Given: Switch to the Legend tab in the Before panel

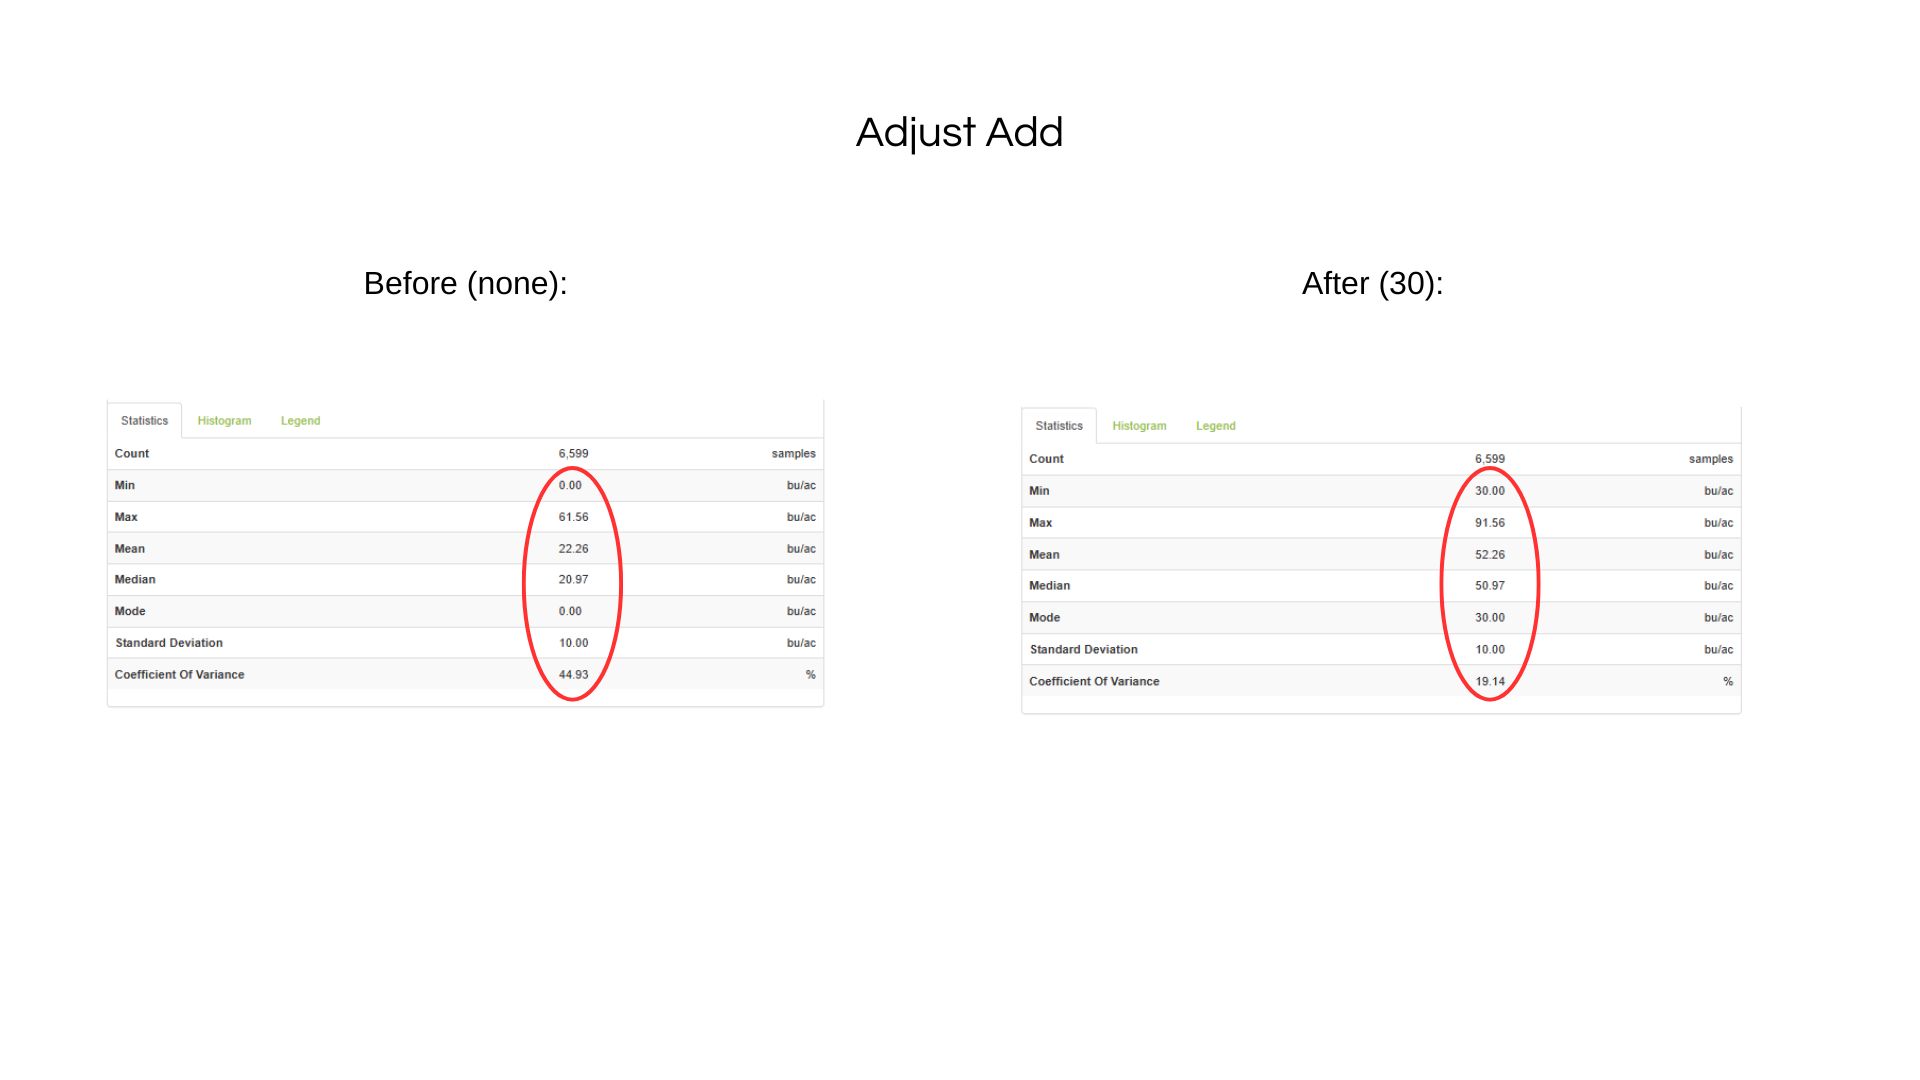Looking at the screenshot, I should 300,421.
